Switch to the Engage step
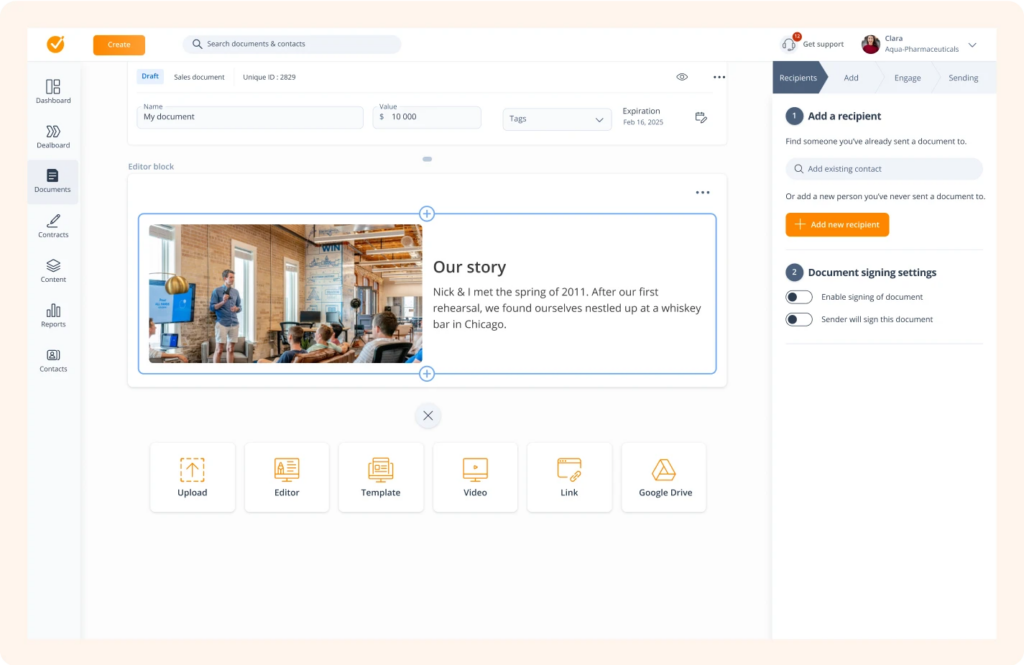 click(906, 77)
